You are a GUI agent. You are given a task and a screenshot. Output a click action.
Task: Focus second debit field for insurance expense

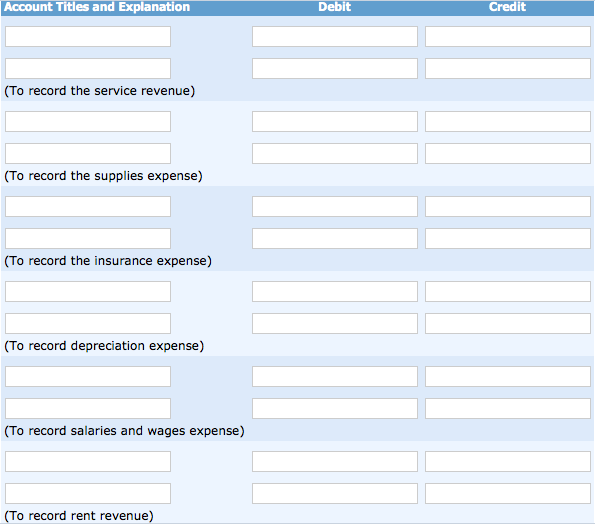click(x=335, y=238)
